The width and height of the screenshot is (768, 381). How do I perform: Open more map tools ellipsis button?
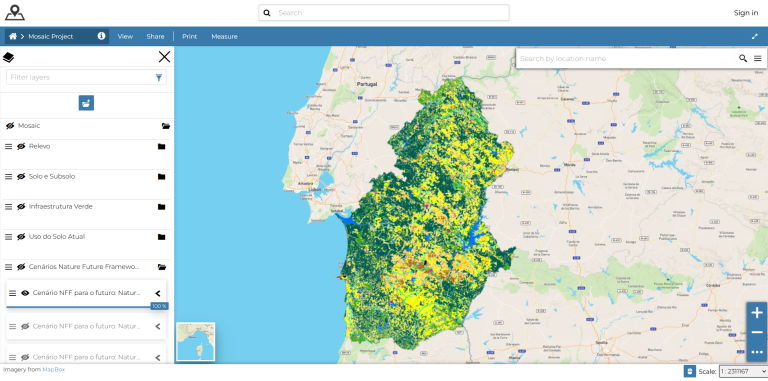coord(757,352)
